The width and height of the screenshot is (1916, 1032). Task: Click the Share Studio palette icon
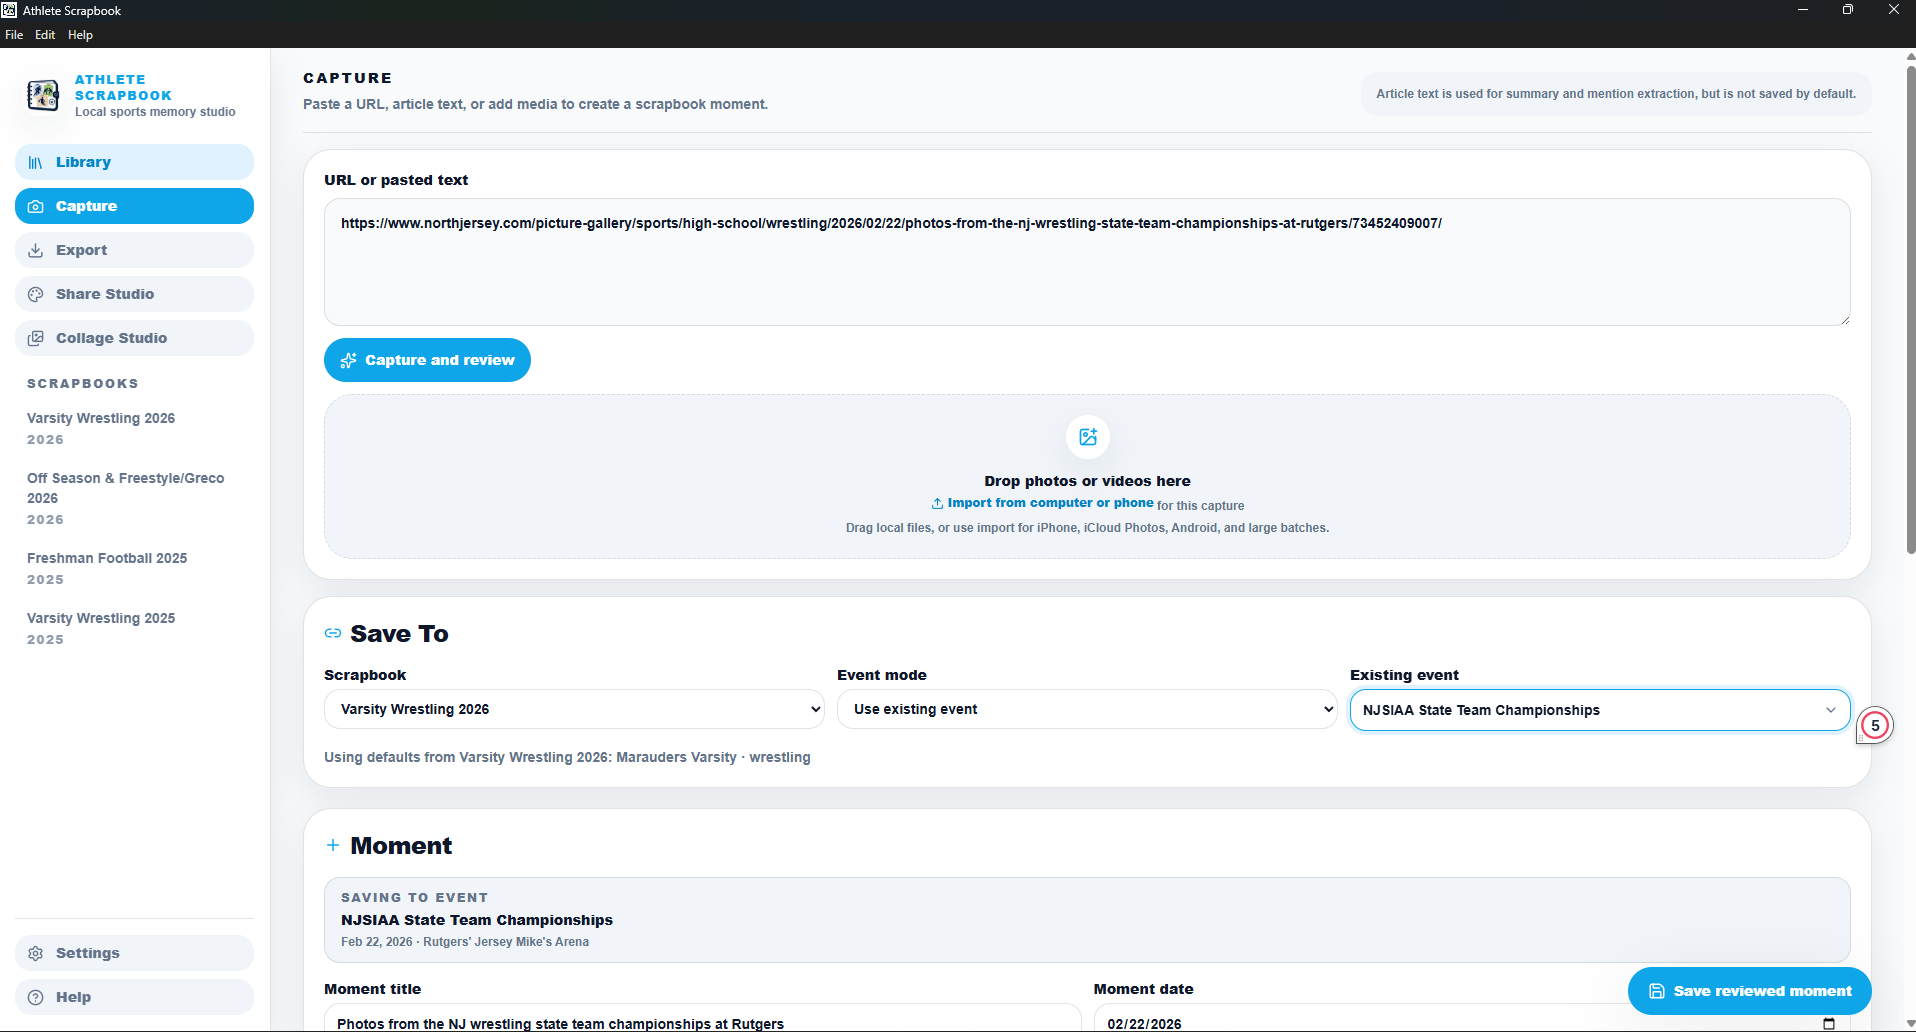tap(36, 294)
